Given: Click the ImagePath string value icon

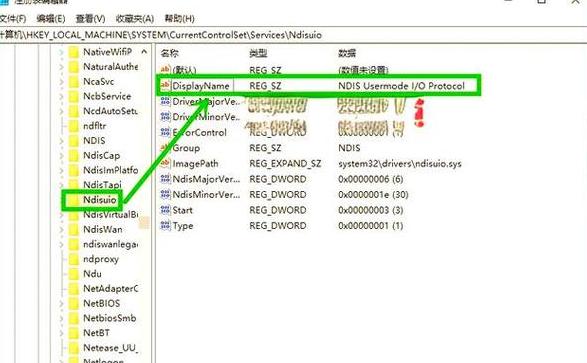Looking at the screenshot, I should (x=165, y=164).
